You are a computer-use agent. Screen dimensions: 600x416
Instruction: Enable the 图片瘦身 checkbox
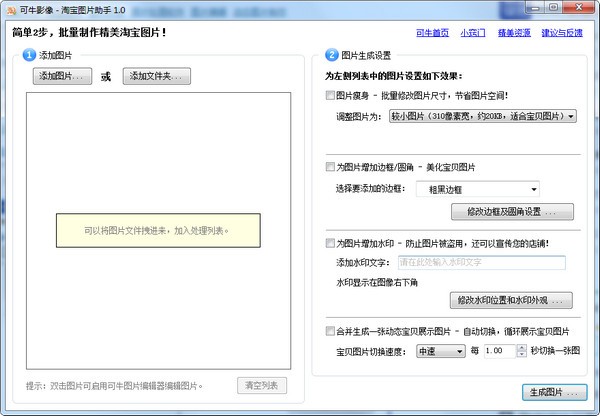coord(330,95)
